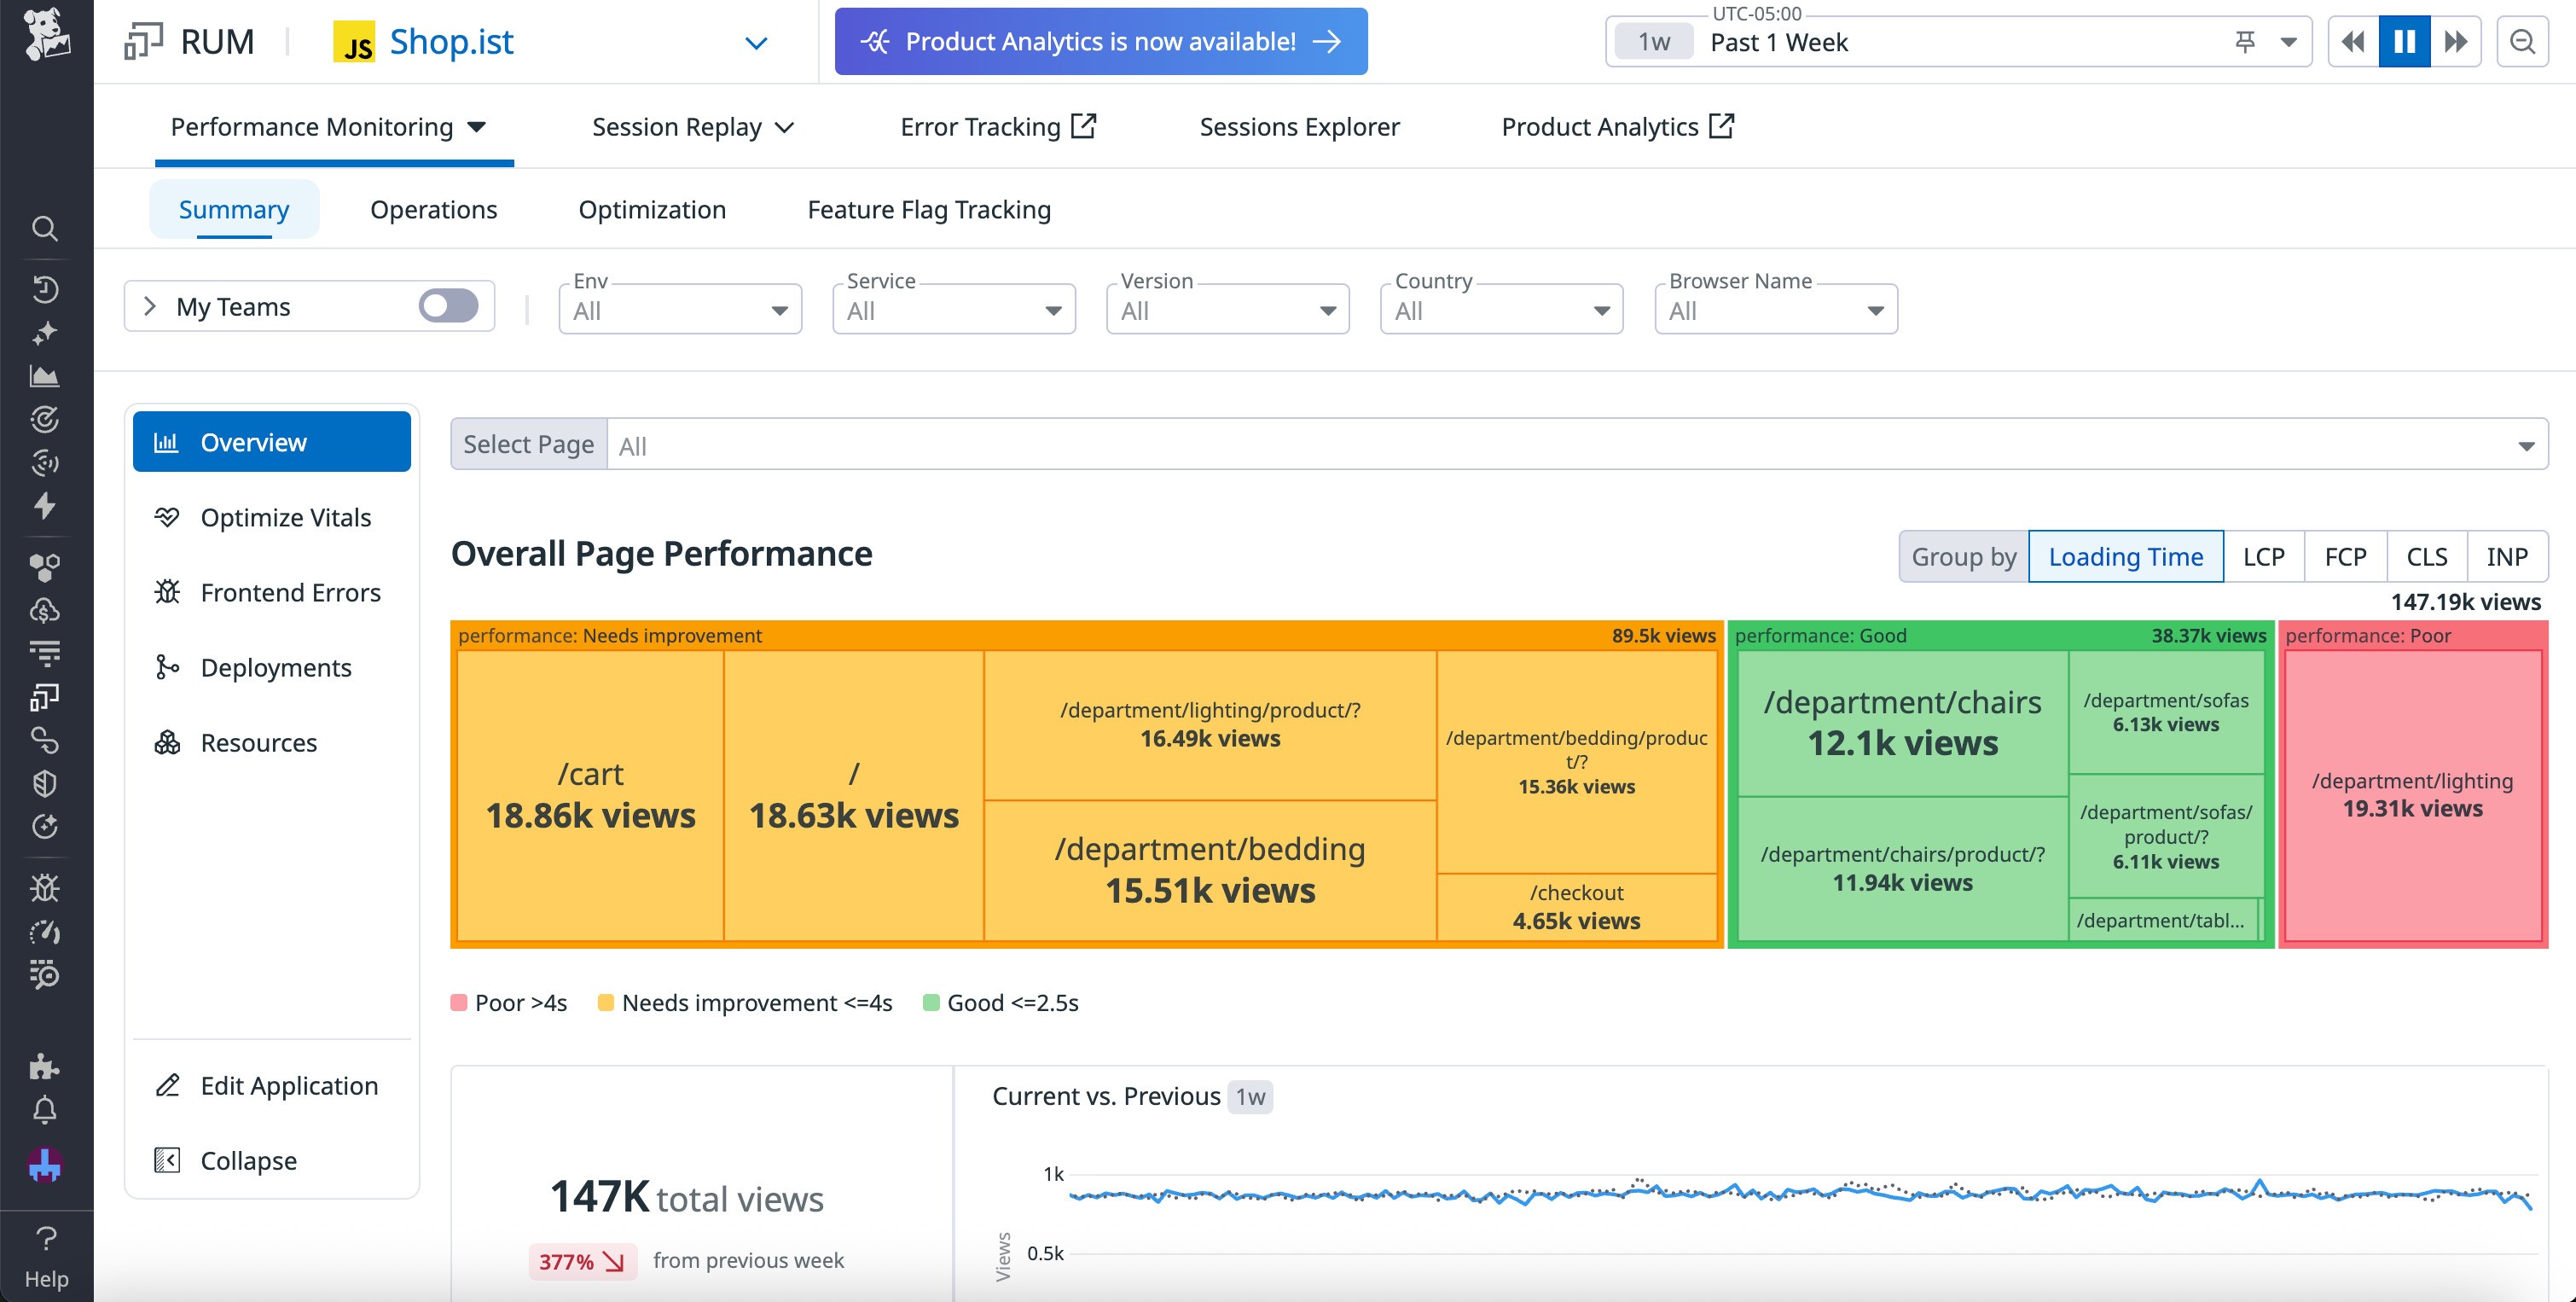
Task: Click the Product Analytics announcement banner
Action: [1100, 41]
